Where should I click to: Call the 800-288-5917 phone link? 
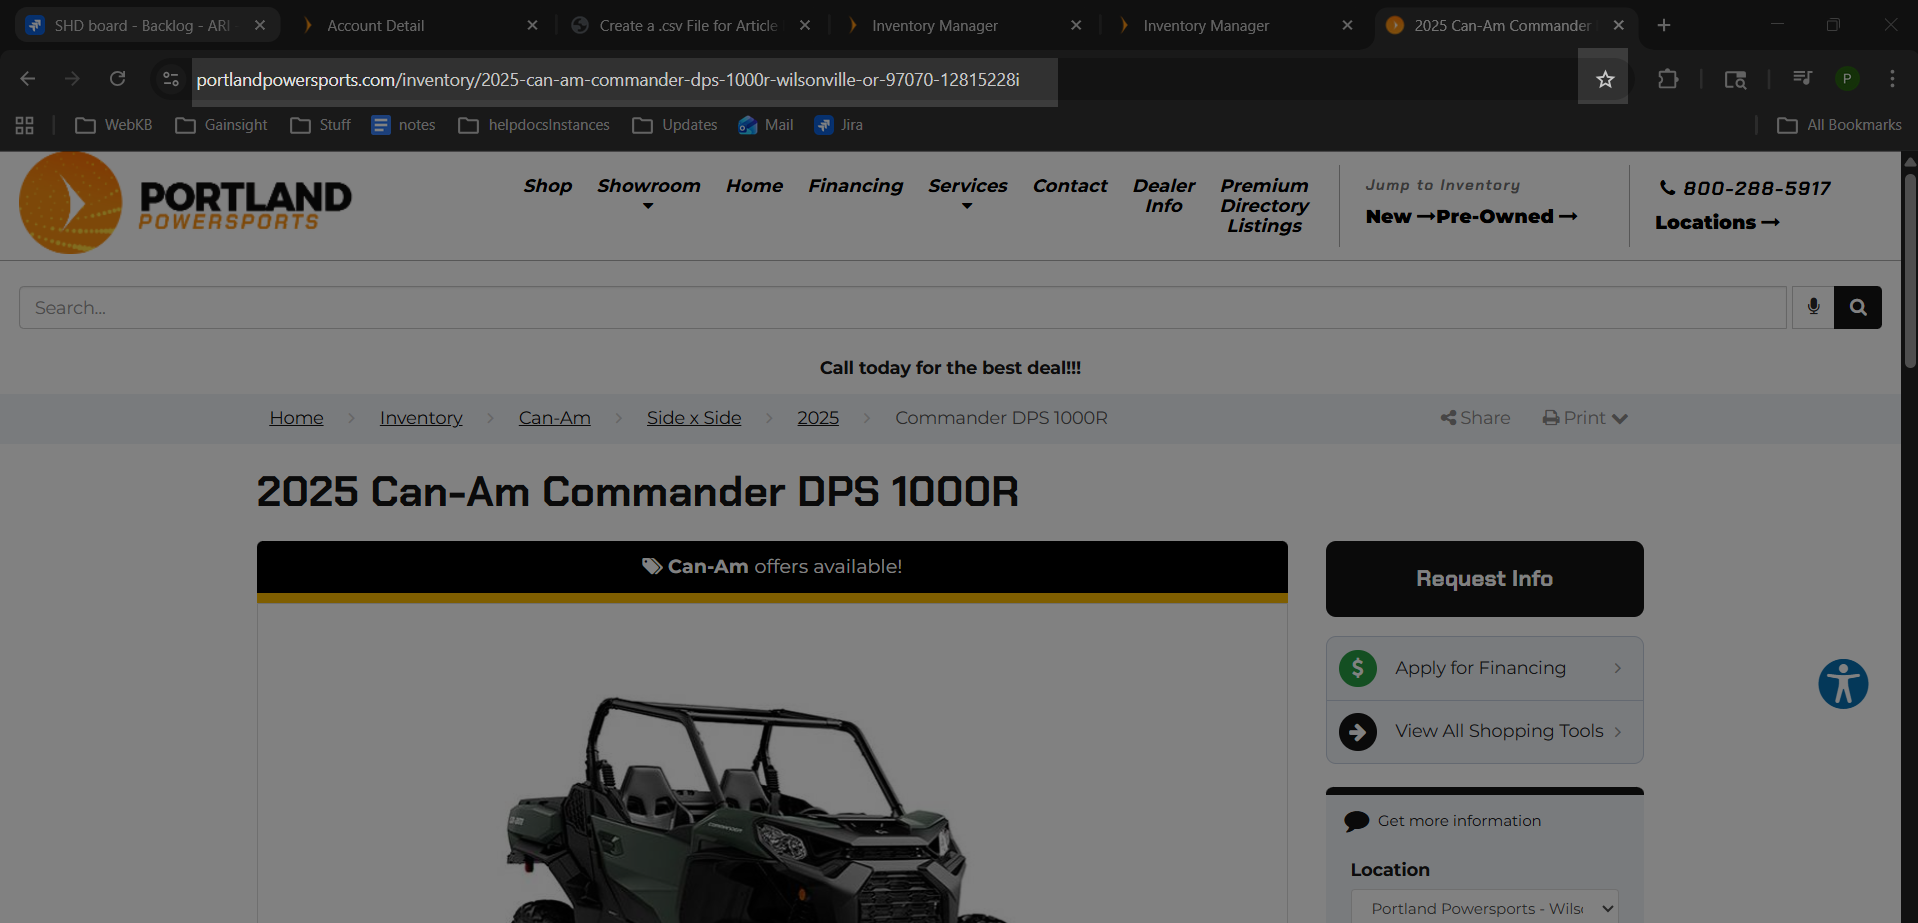click(1745, 188)
